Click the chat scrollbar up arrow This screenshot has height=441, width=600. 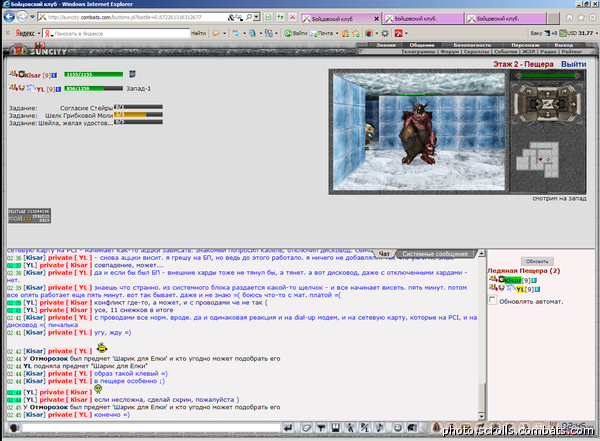tap(481, 253)
